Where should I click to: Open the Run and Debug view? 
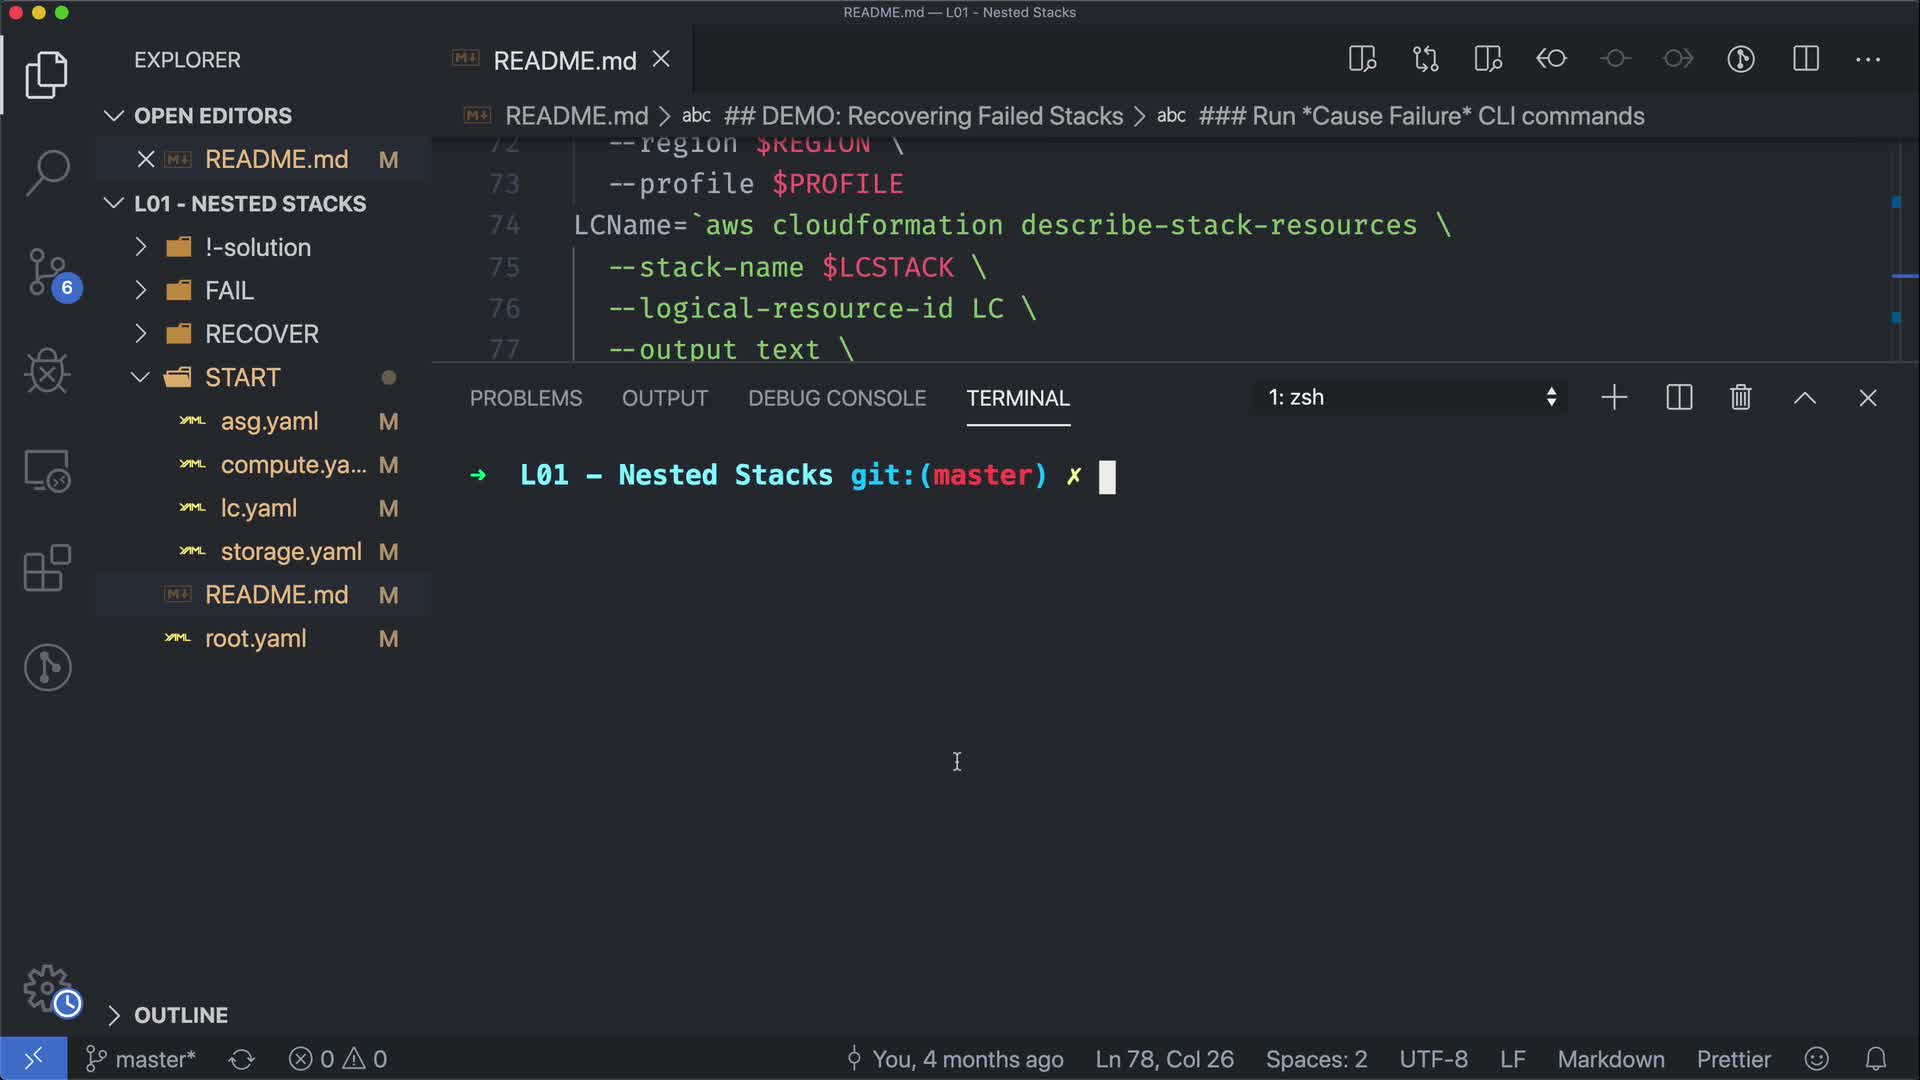tap(47, 372)
